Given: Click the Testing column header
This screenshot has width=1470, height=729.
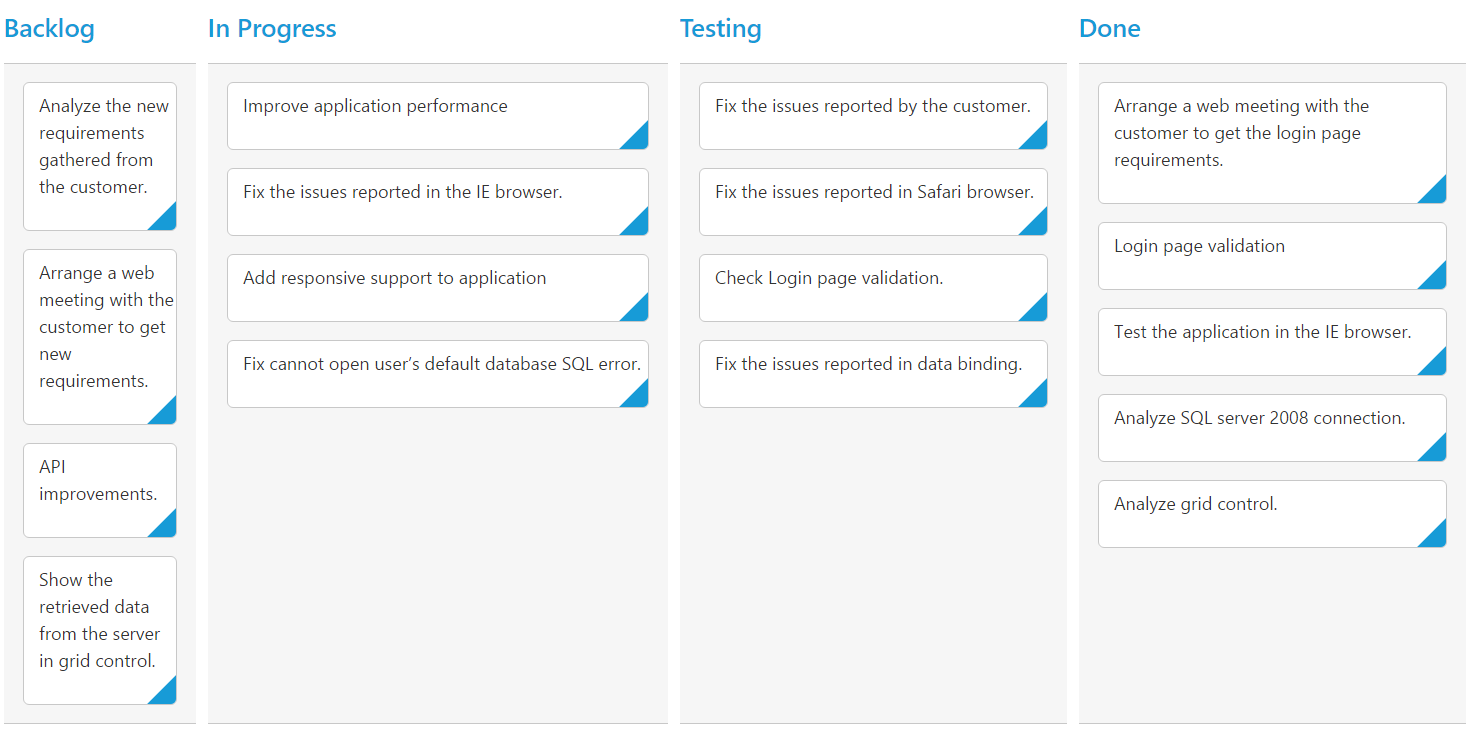Looking at the screenshot, I should 720,29.
